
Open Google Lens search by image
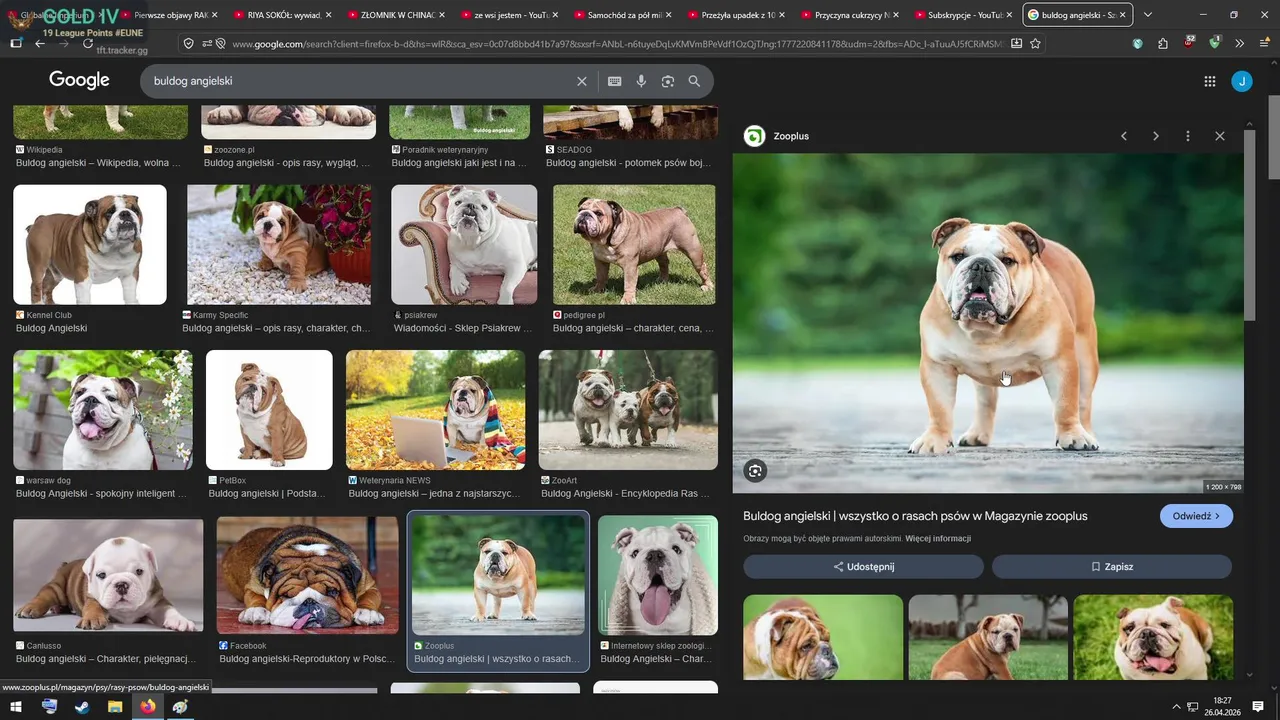(668, 81)
